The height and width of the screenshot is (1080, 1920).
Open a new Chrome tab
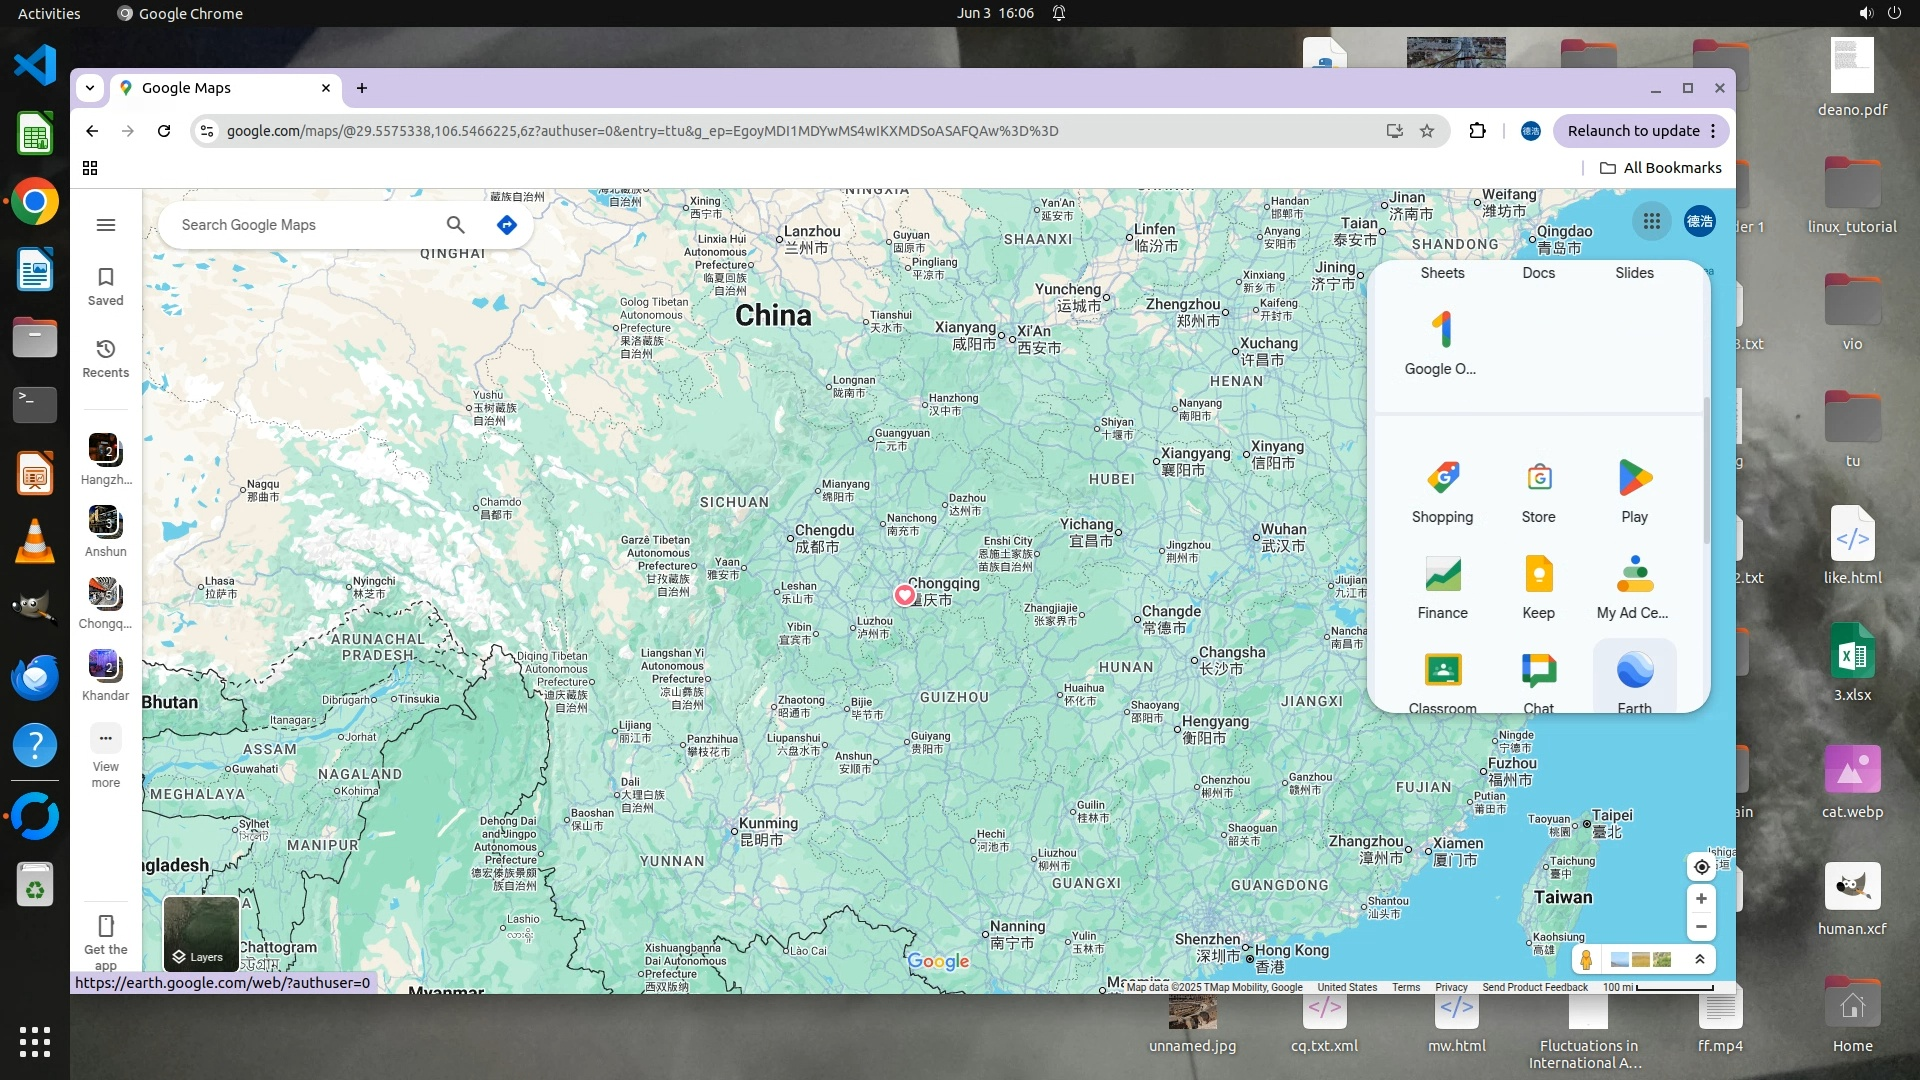362,88
